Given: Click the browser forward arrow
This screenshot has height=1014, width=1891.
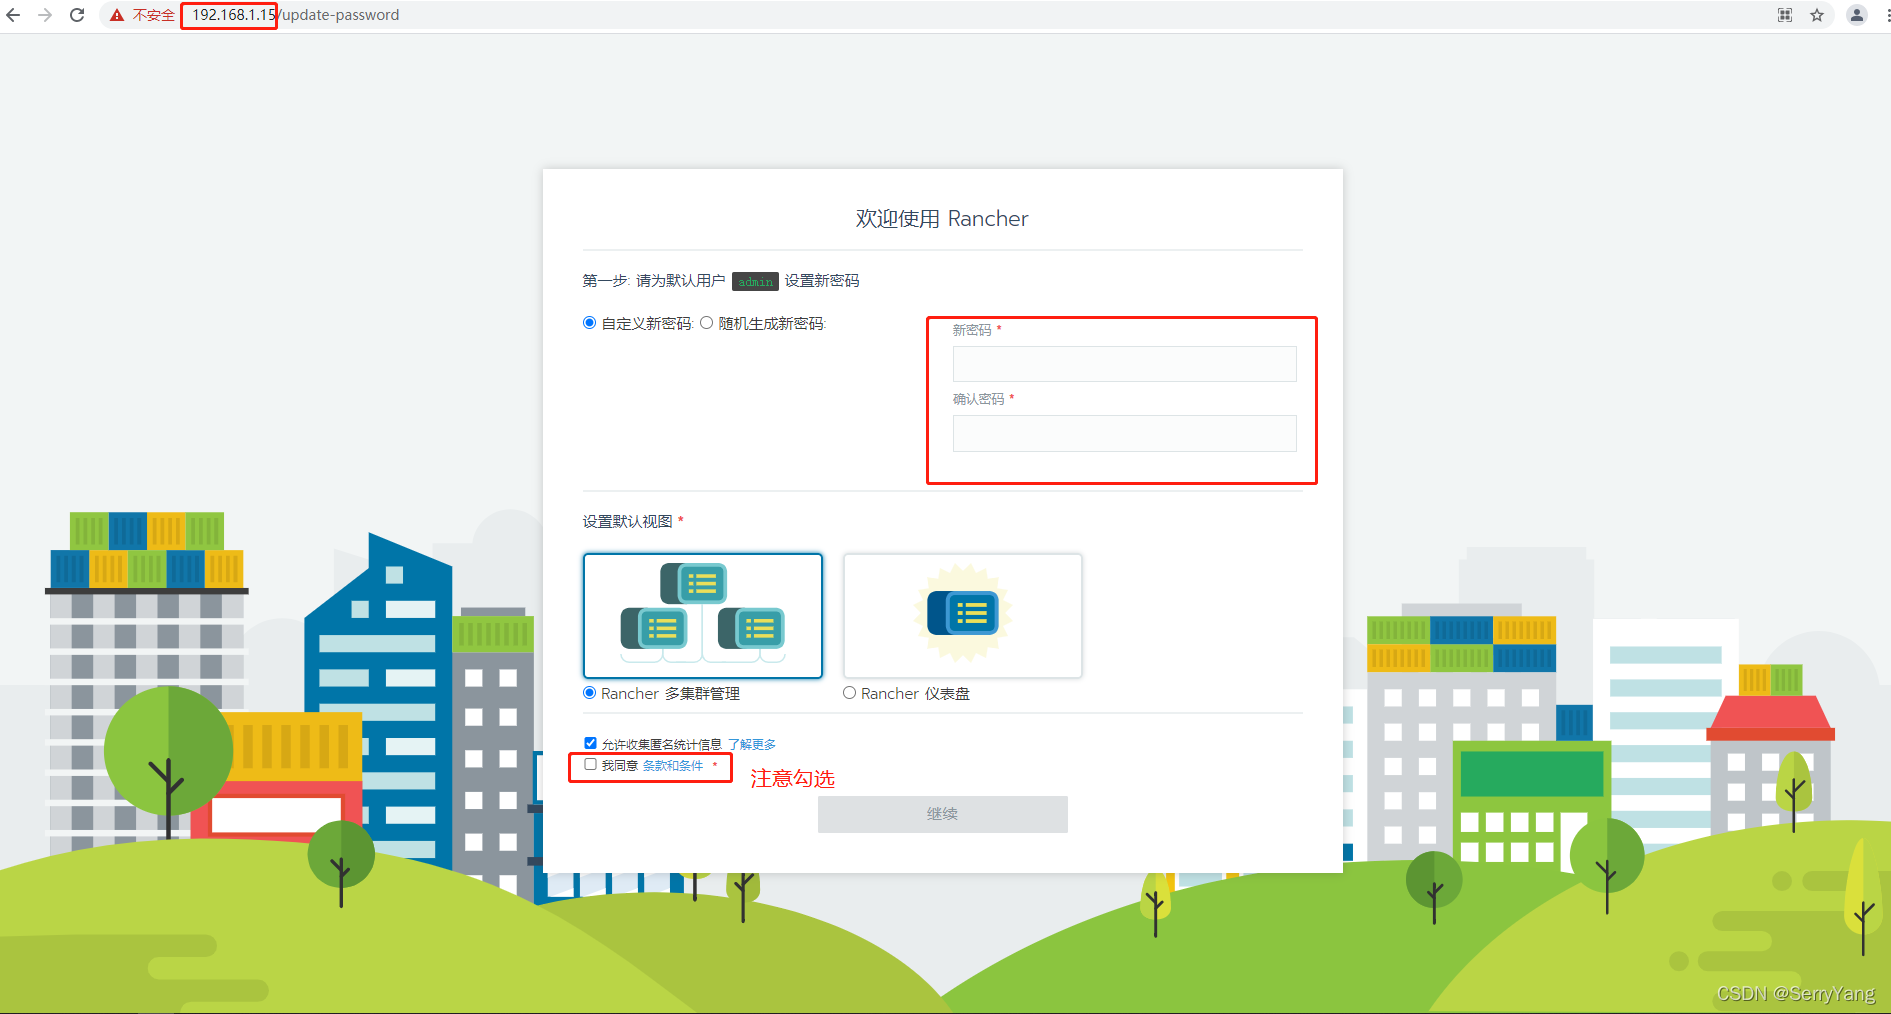Looking at the screenshot, I should tap(45, 15).
